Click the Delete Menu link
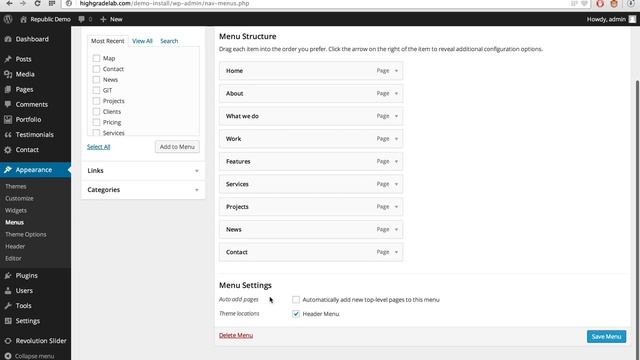The image size is (640, 360). click(236, 335)
